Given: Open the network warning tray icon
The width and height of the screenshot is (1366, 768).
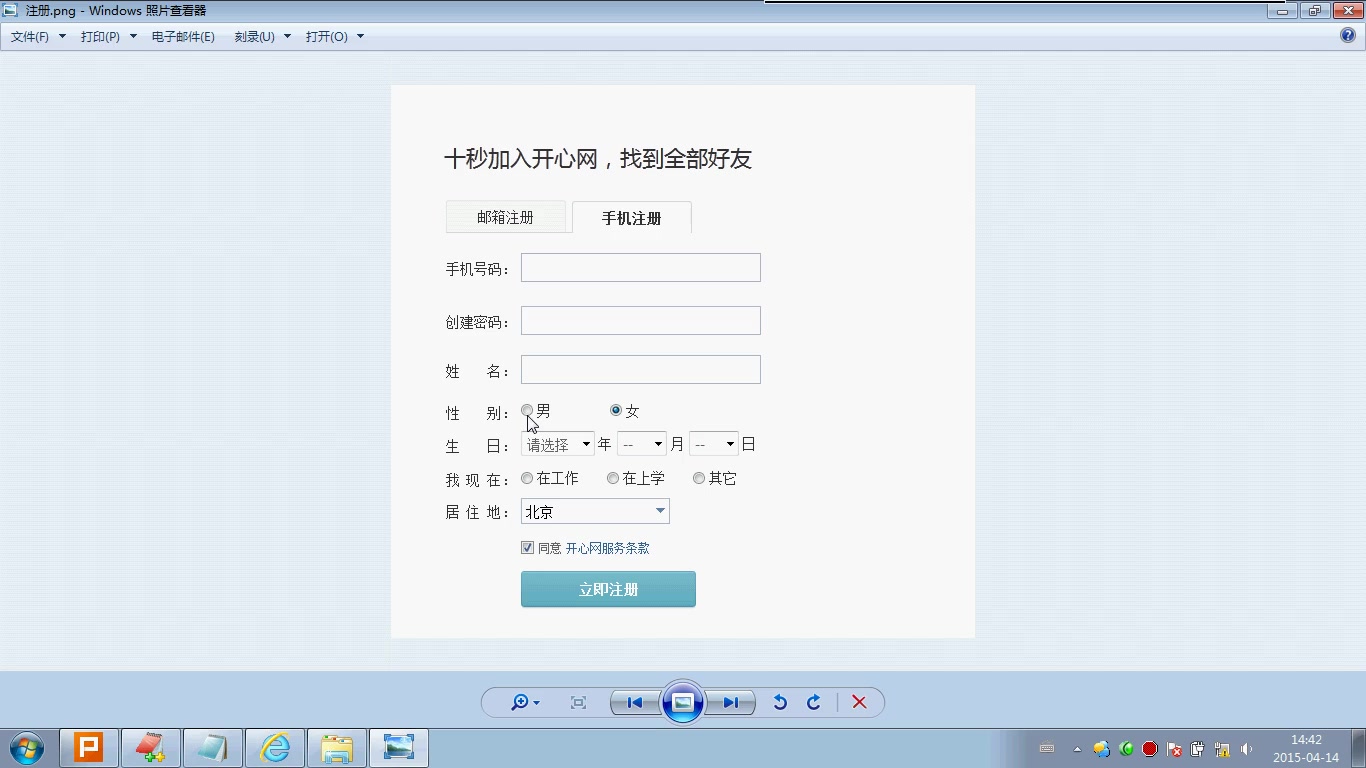Looking at the screenshot, I should click(1222, 748).
